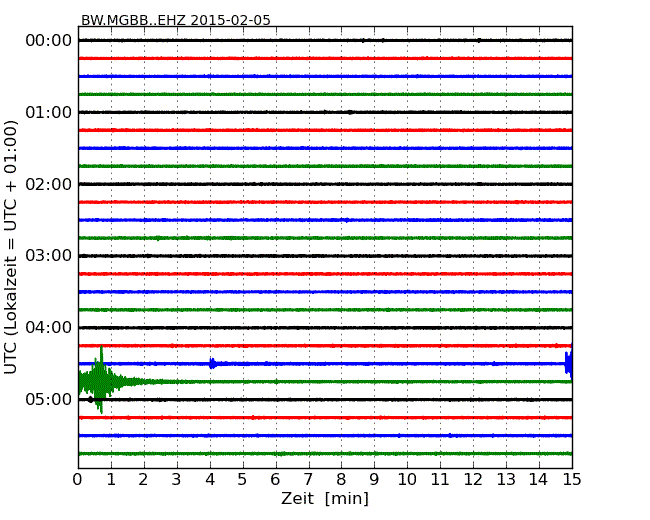The image size is (650, 520).
Task: Select x-axis tick label 8
Action: coord(341,480)
